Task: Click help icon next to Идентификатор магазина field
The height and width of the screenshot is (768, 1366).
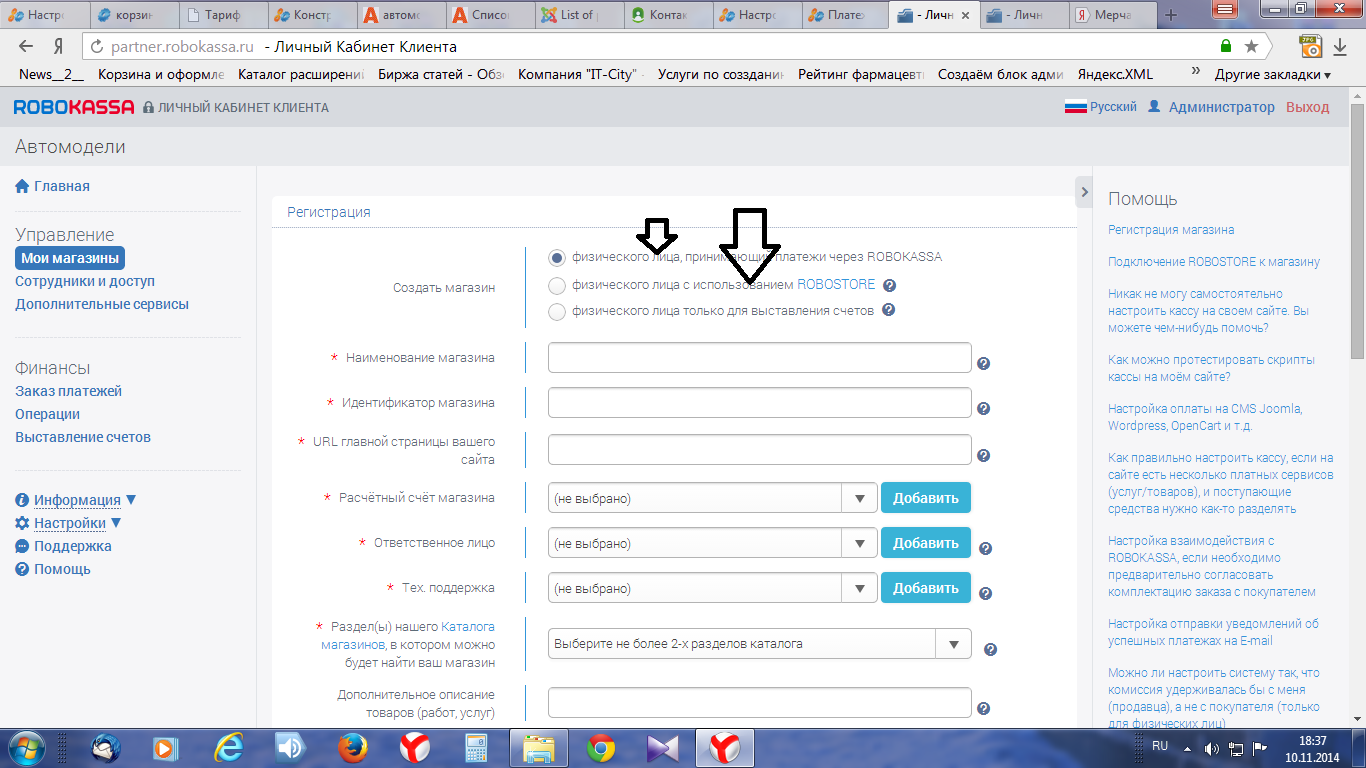Action: (983, 409)
